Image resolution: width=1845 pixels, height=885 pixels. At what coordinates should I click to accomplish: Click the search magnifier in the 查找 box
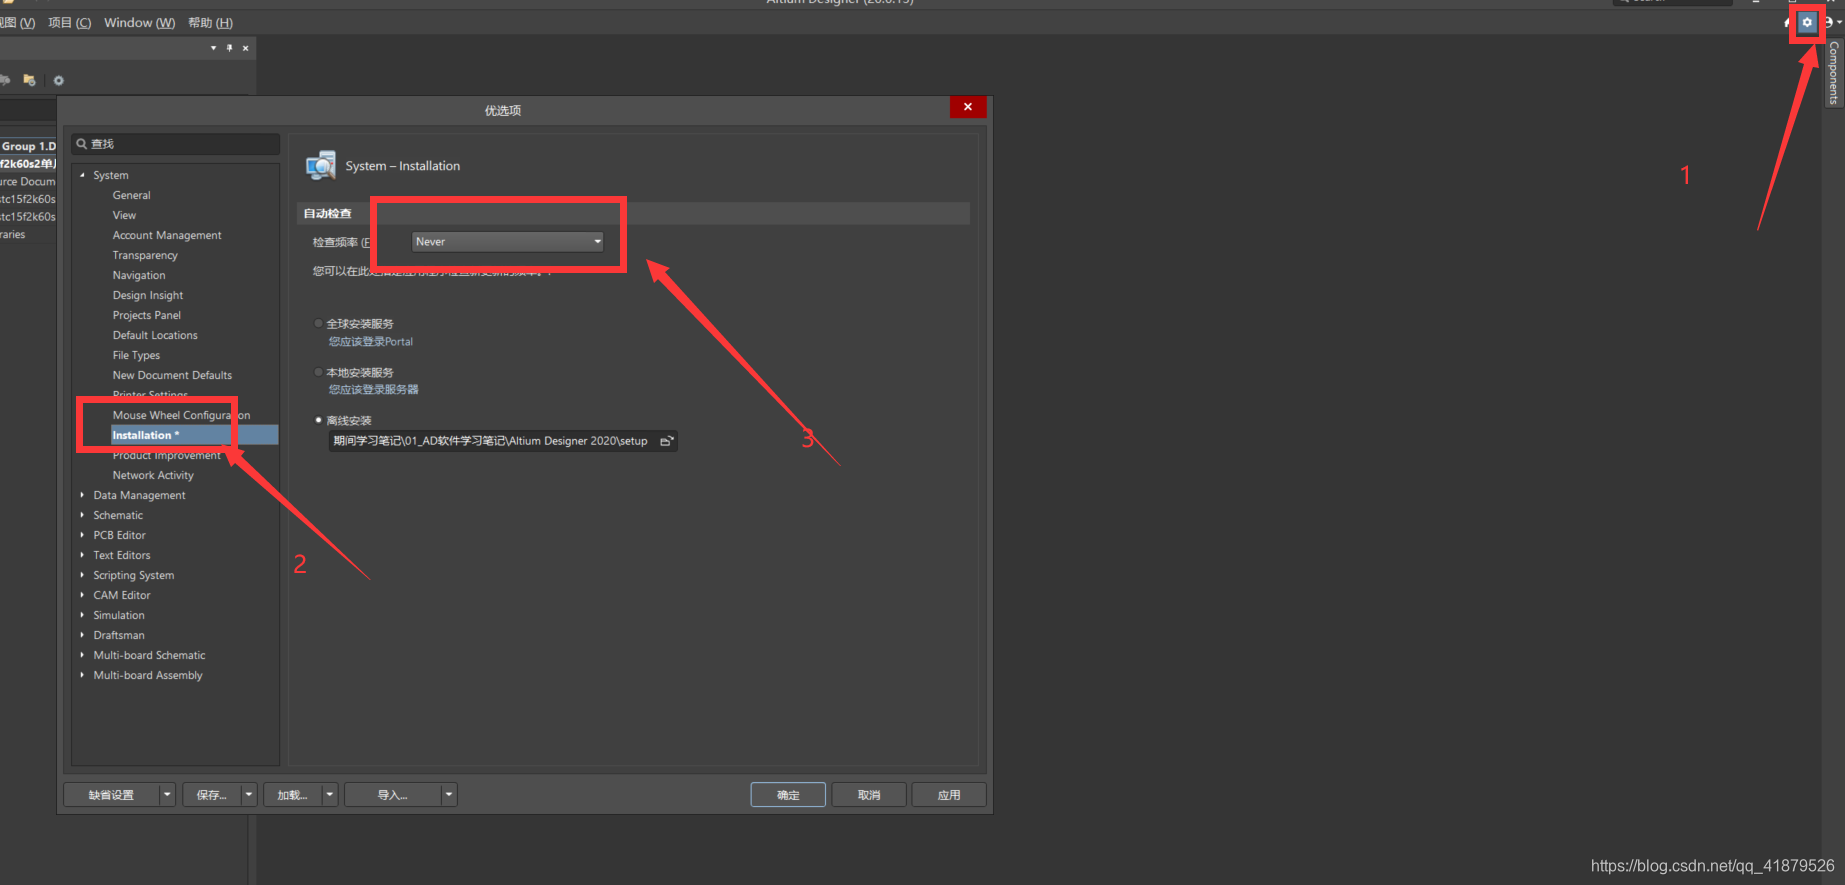pos(82,144)
